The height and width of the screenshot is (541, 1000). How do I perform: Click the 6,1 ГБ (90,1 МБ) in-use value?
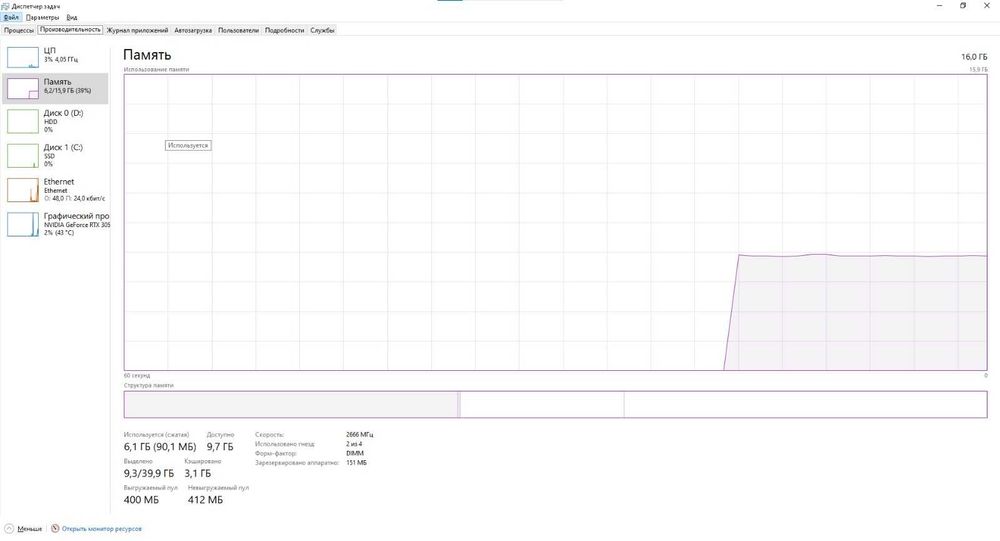(x=160, y=447)
